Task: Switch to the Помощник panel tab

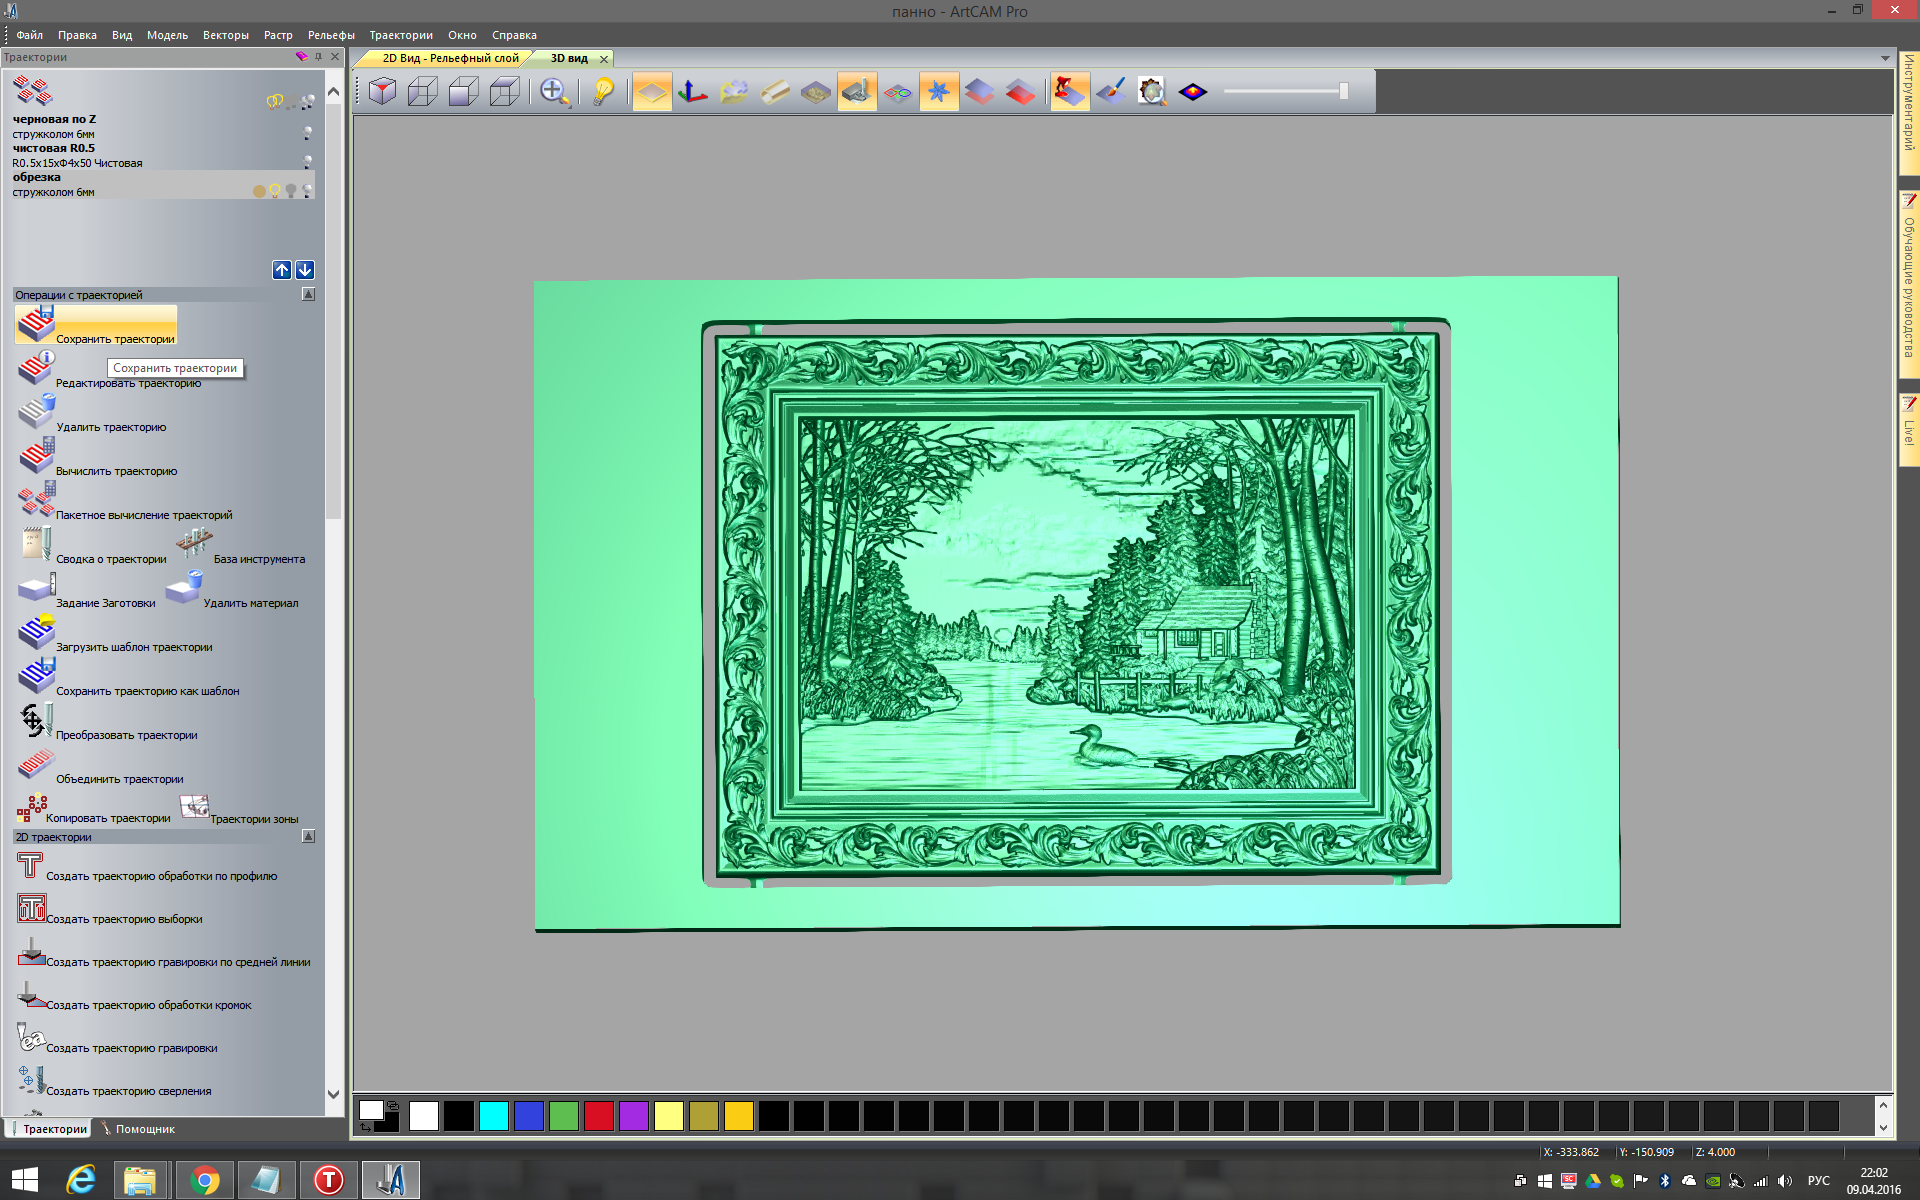Action: pos(144,1129)
